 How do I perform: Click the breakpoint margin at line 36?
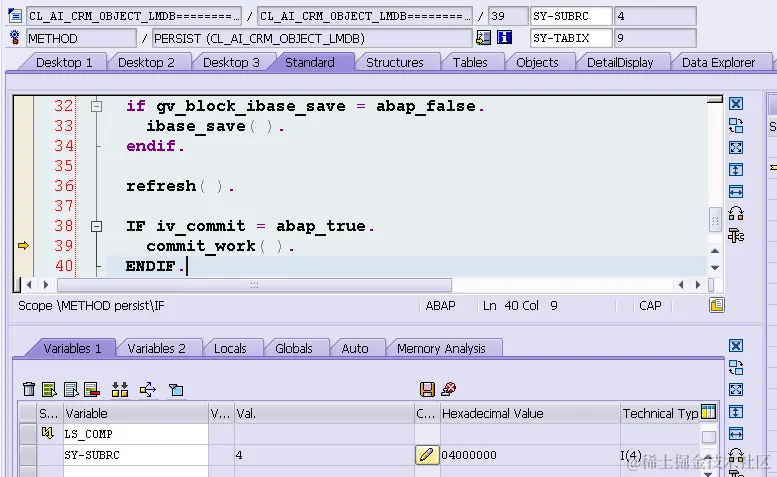(23, 186)
